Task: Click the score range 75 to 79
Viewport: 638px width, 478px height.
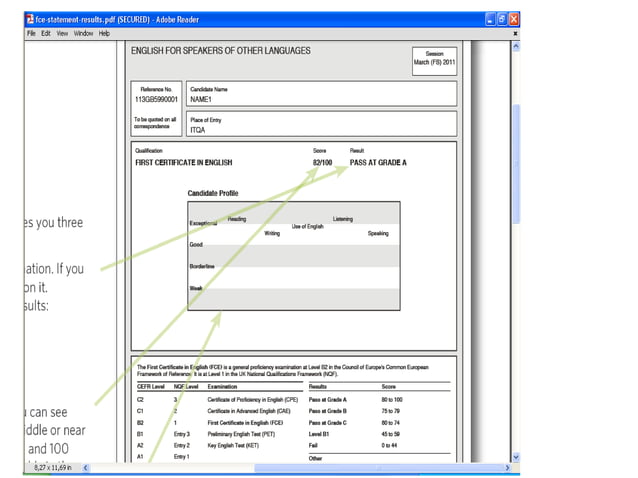Action: coord(391,411)
